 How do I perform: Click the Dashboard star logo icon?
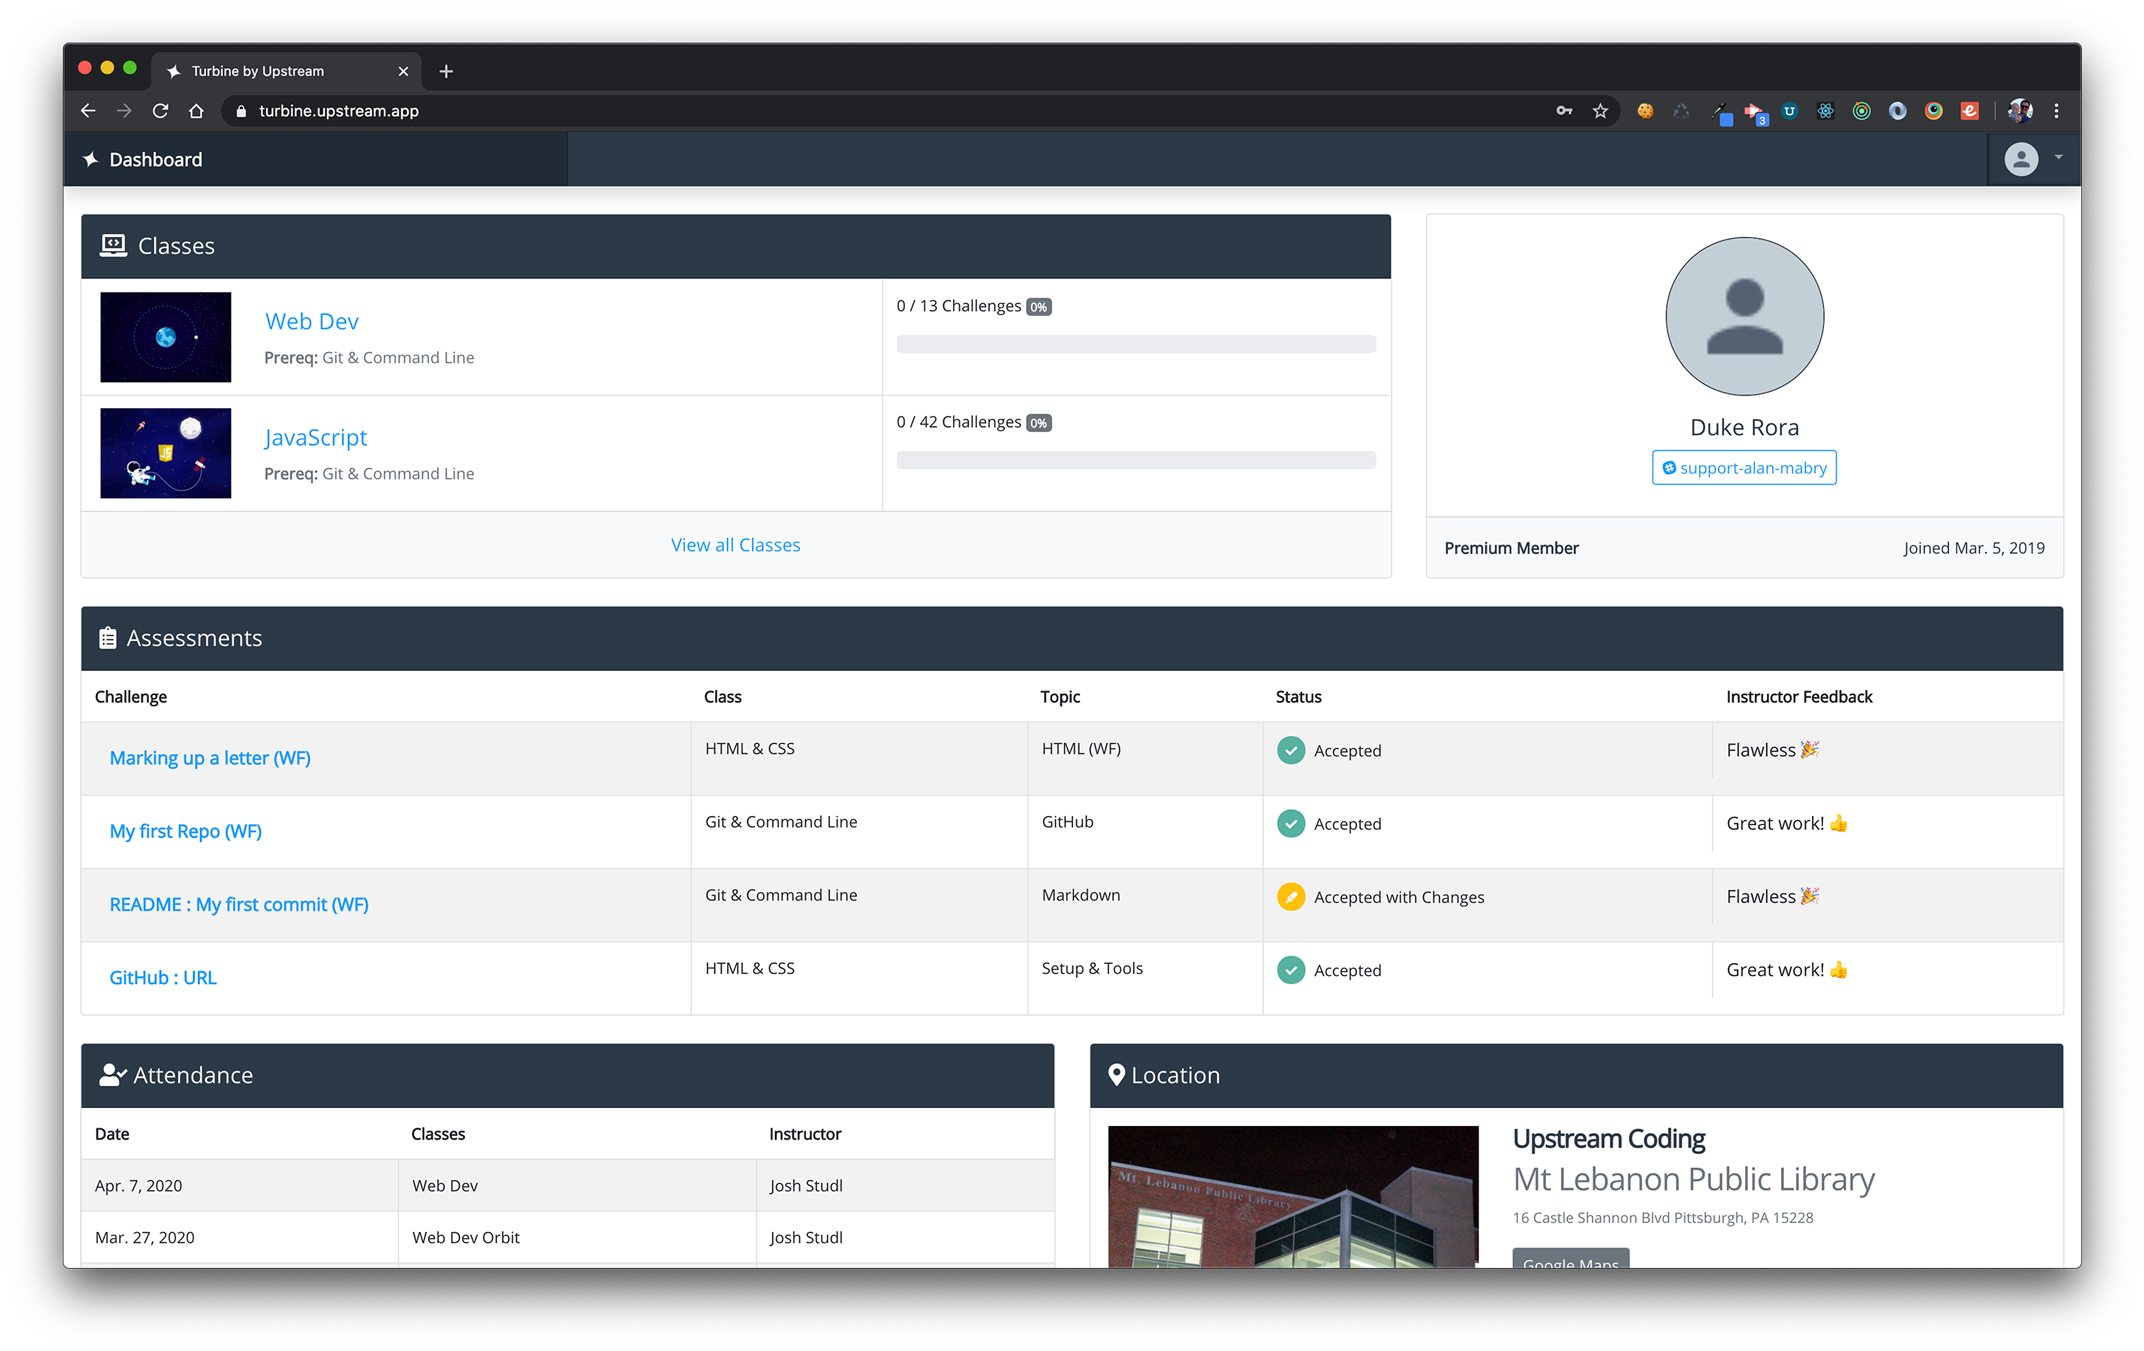point(91,160)
